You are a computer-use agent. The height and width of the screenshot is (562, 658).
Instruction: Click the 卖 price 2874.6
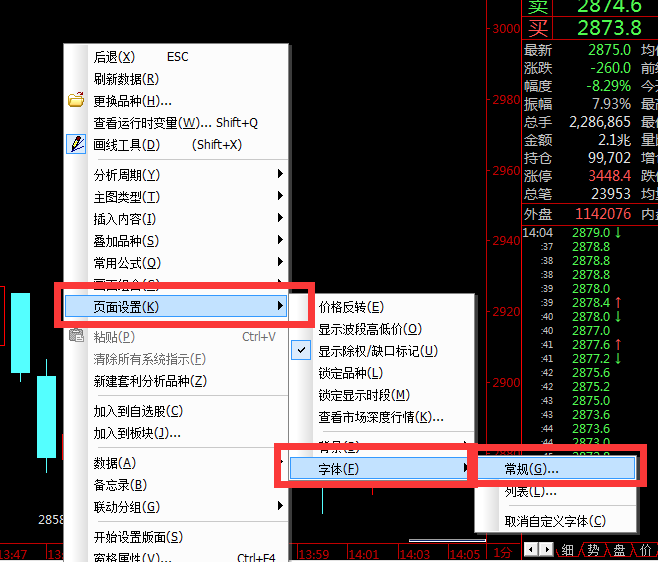click(609, 6)
